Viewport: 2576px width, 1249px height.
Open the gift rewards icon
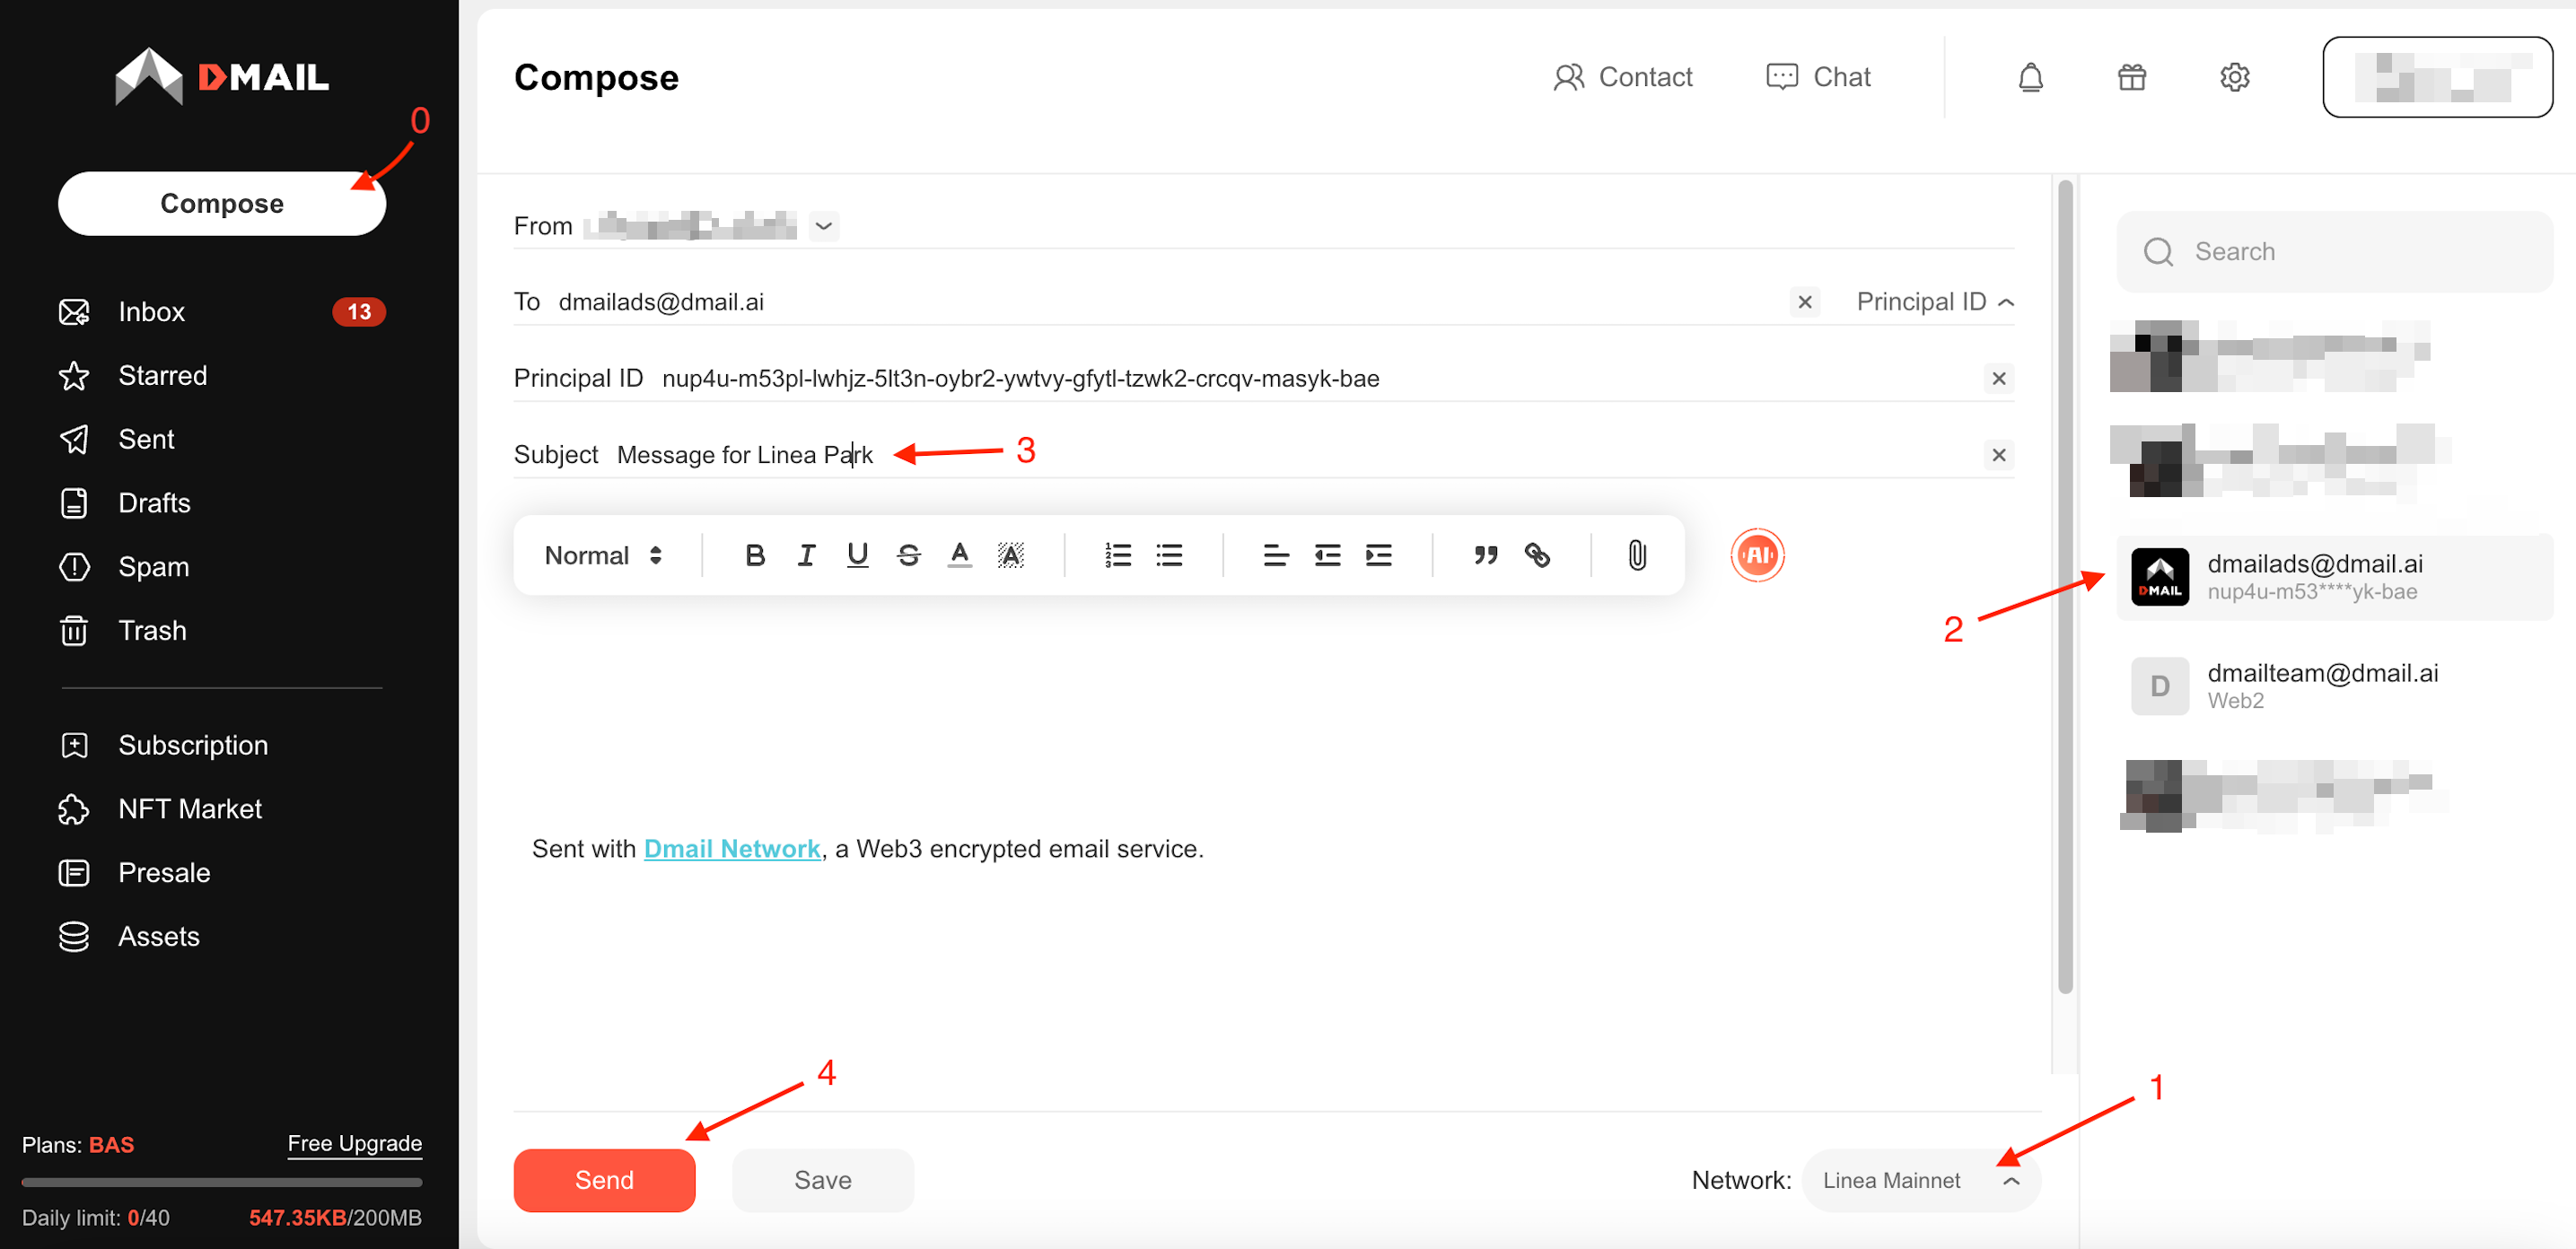tap(2132, 77)
